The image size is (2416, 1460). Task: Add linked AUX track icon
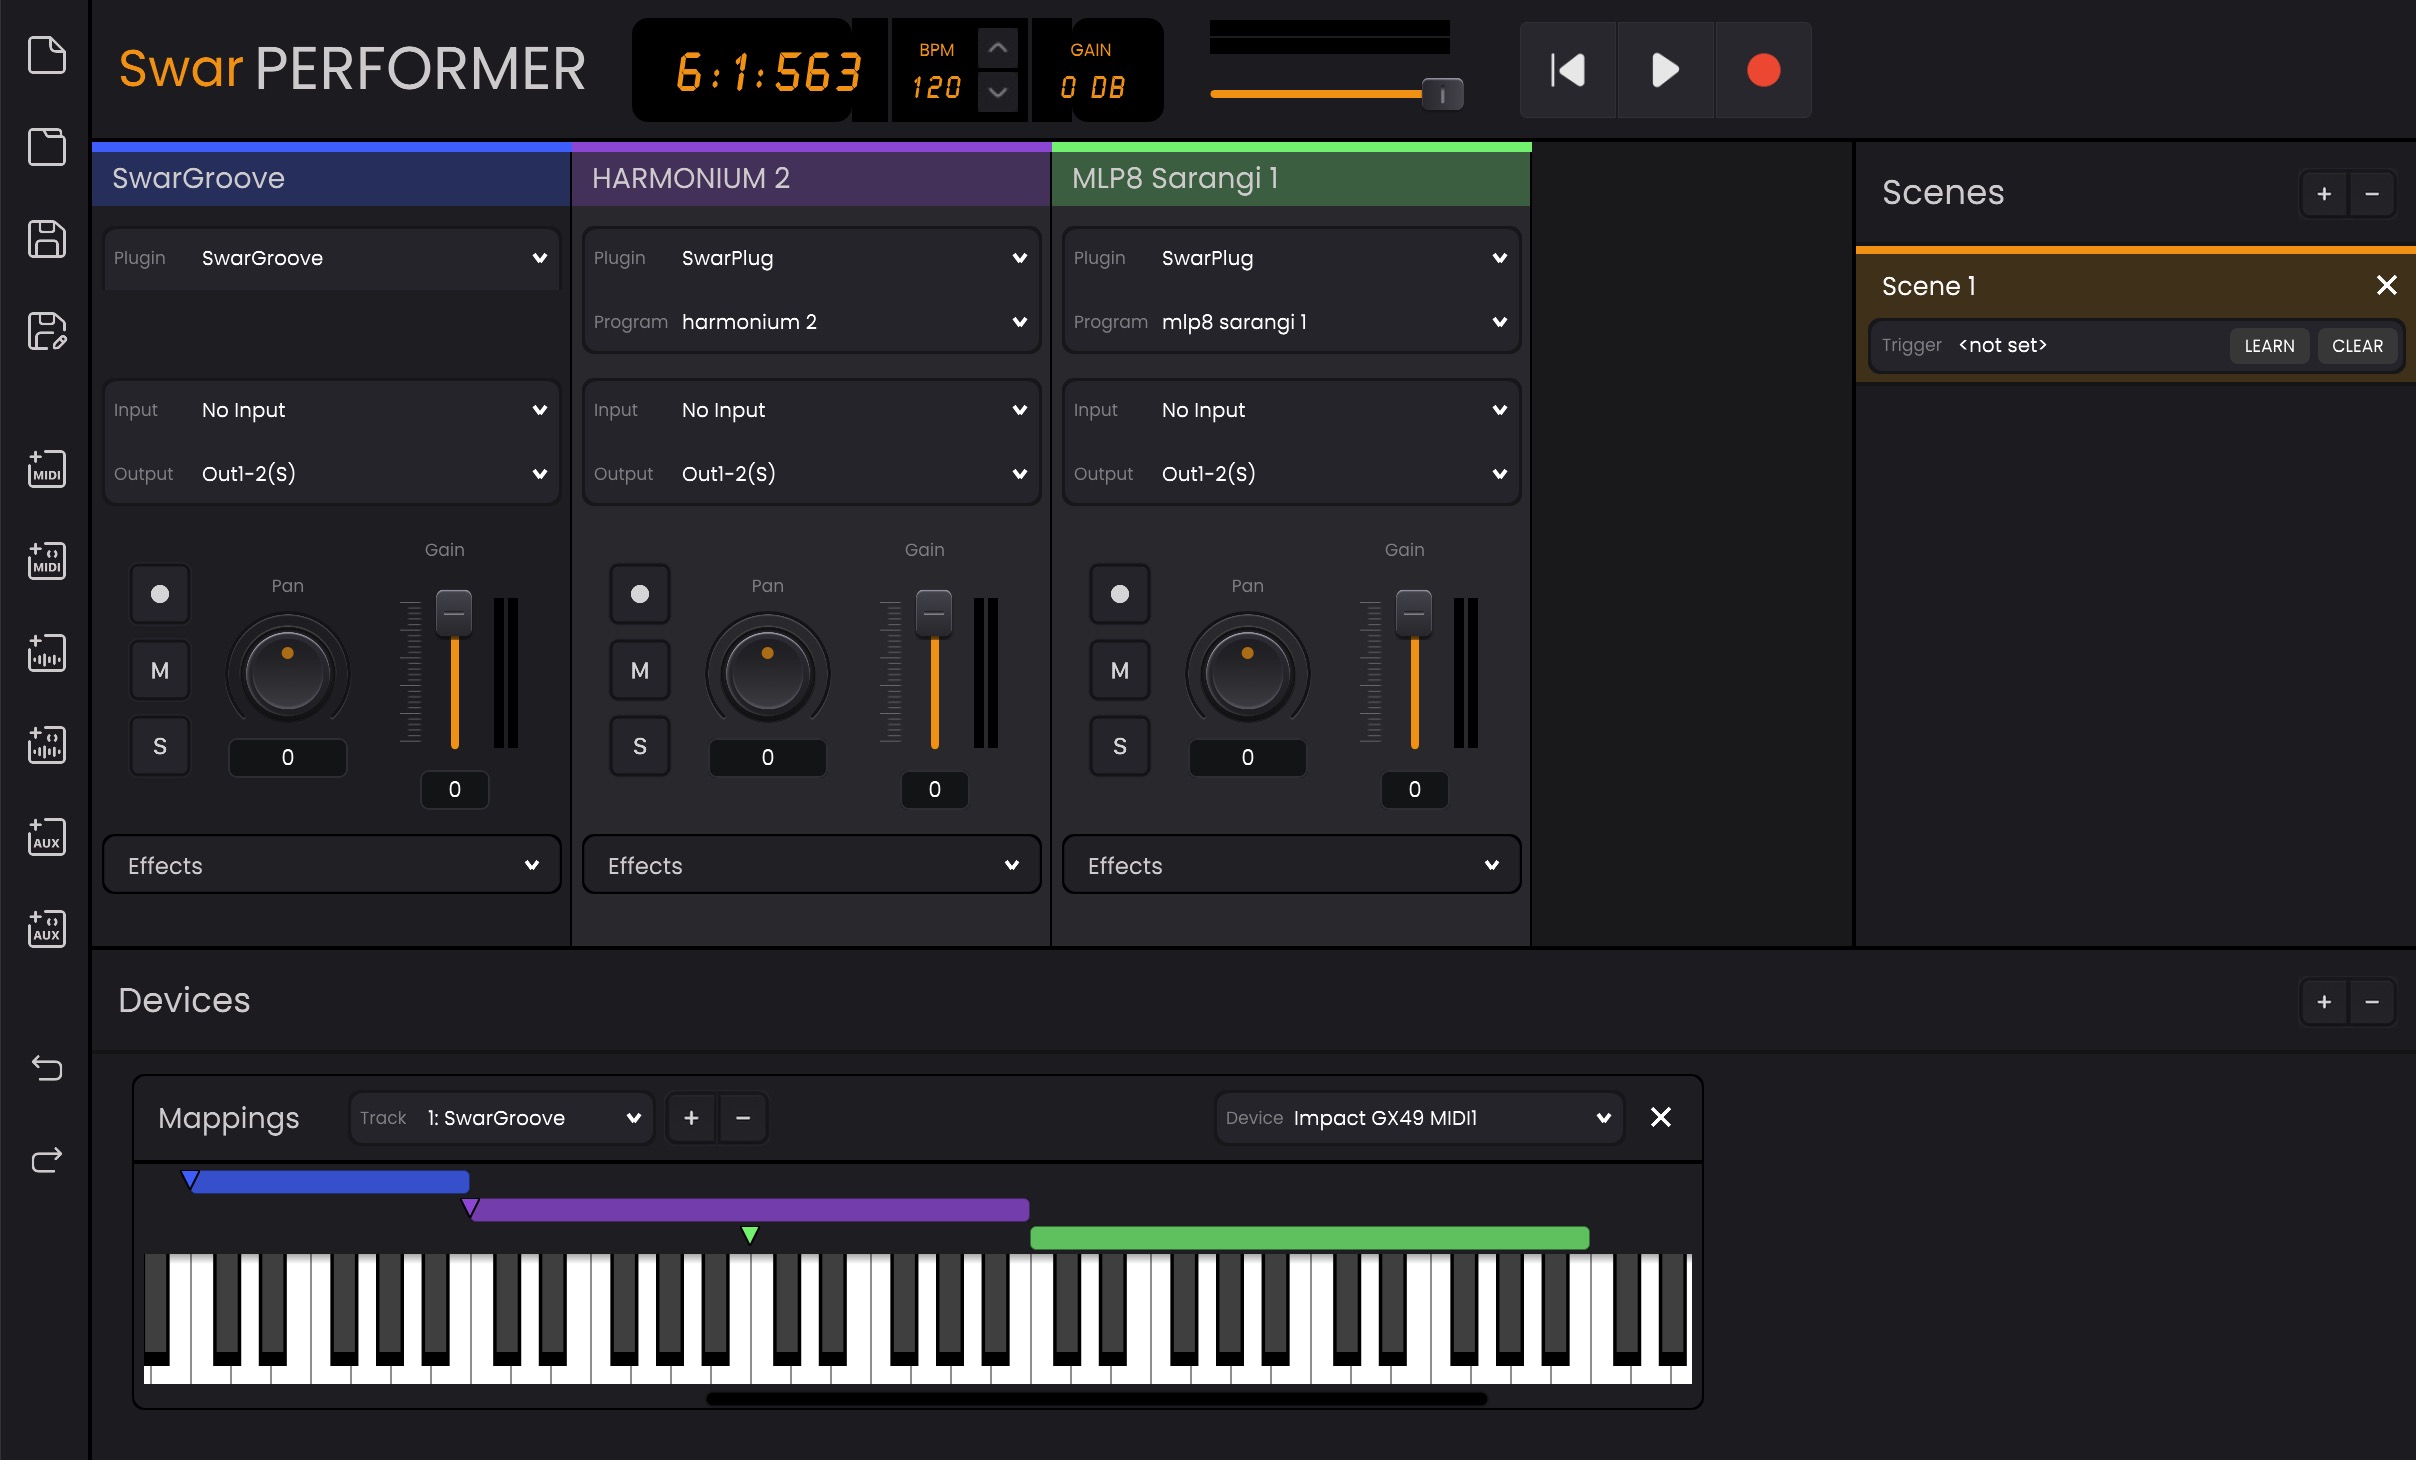coord(46,929)
